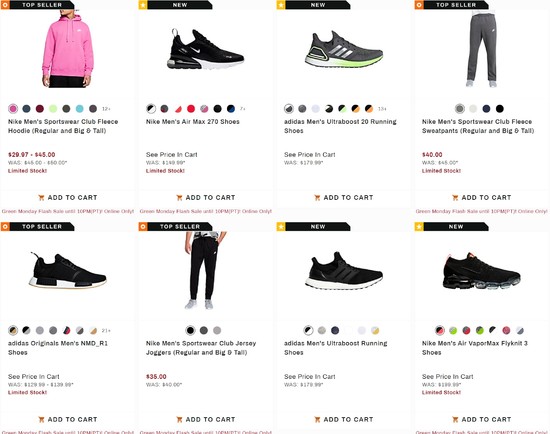Open adidas Originals Men's NMD_R1 Shoes link
The width and height of the screenshot is (550, 434).
click(58, 348)
